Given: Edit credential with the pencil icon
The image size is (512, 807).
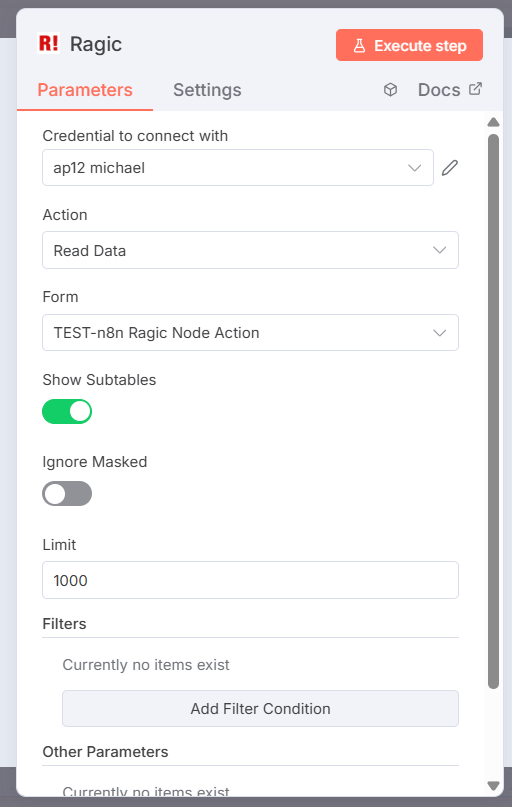Looking at the screenshot, I should pos(450,168).
